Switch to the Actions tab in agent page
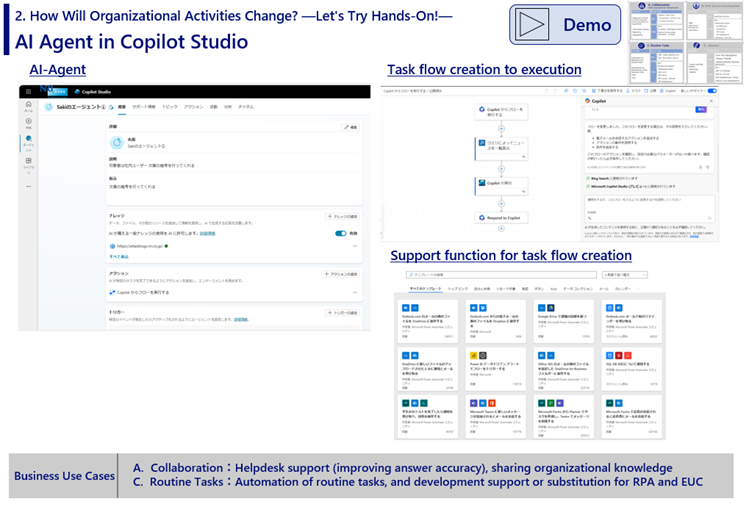 193,107
